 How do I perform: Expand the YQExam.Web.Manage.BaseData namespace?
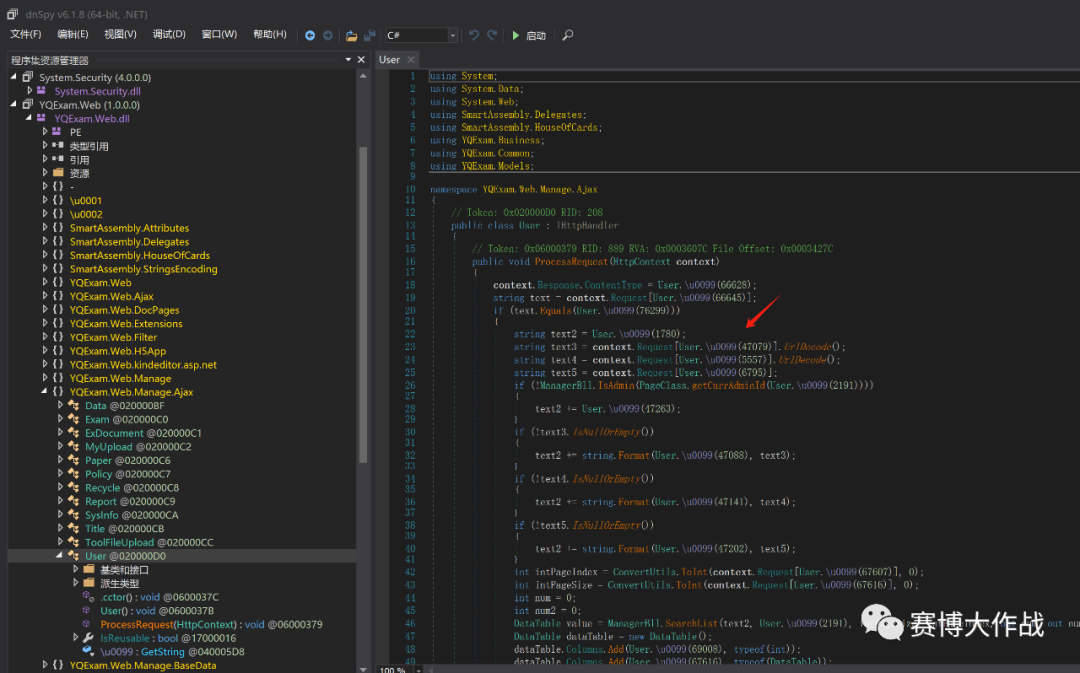pos(45,665)
